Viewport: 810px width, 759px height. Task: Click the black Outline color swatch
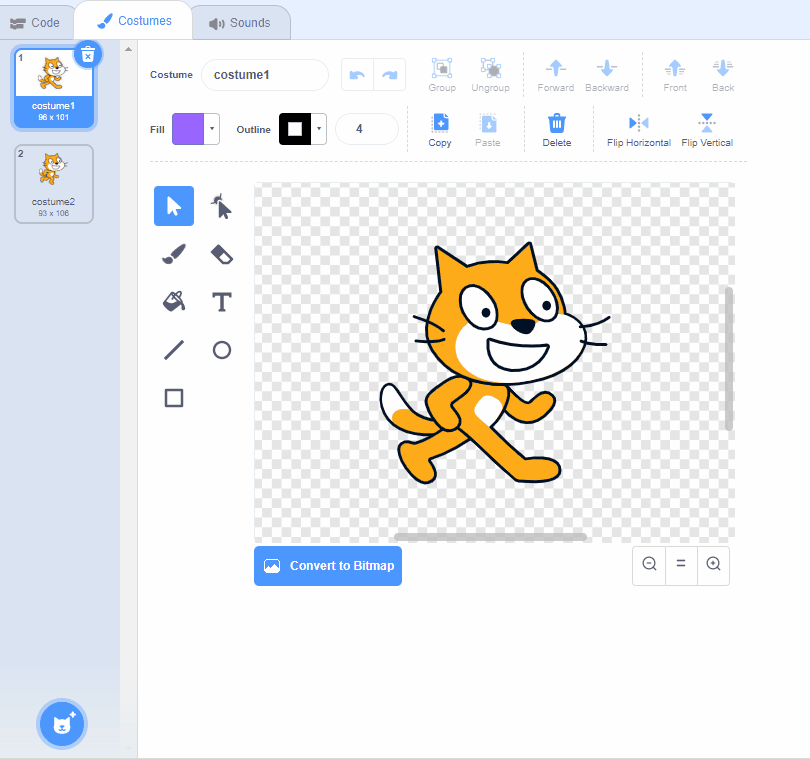[295, 129]
